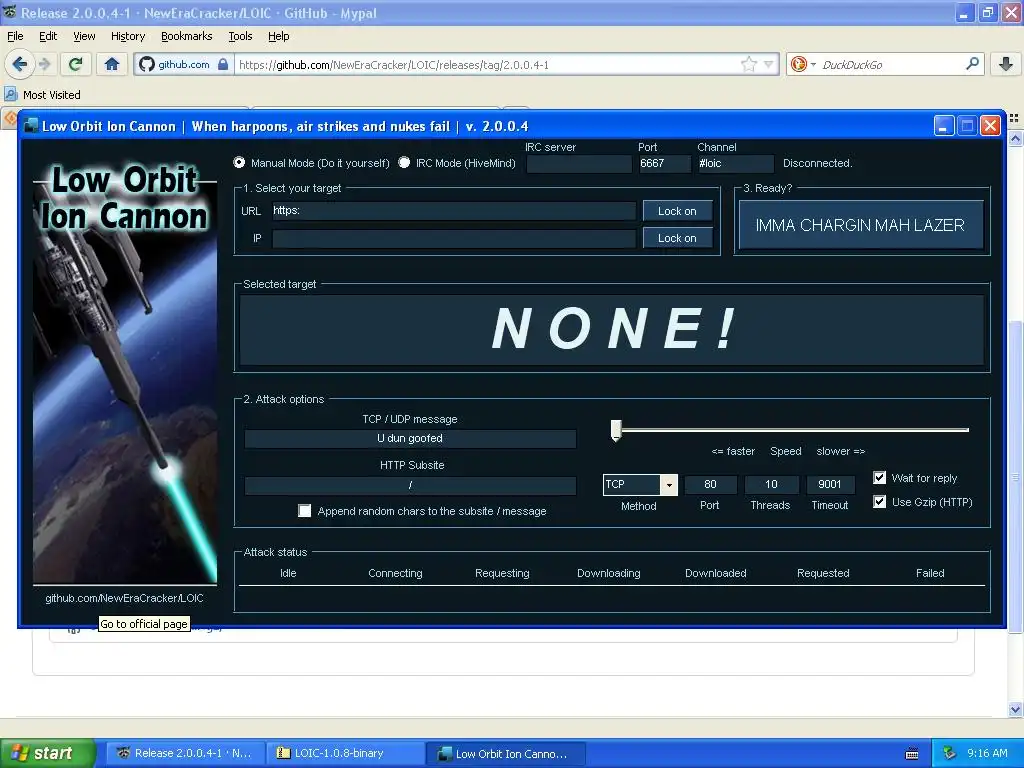This screenshot has height=768, width=1024.
Task: Click the Threads field showing 10
Action: [x=771, y=485]
